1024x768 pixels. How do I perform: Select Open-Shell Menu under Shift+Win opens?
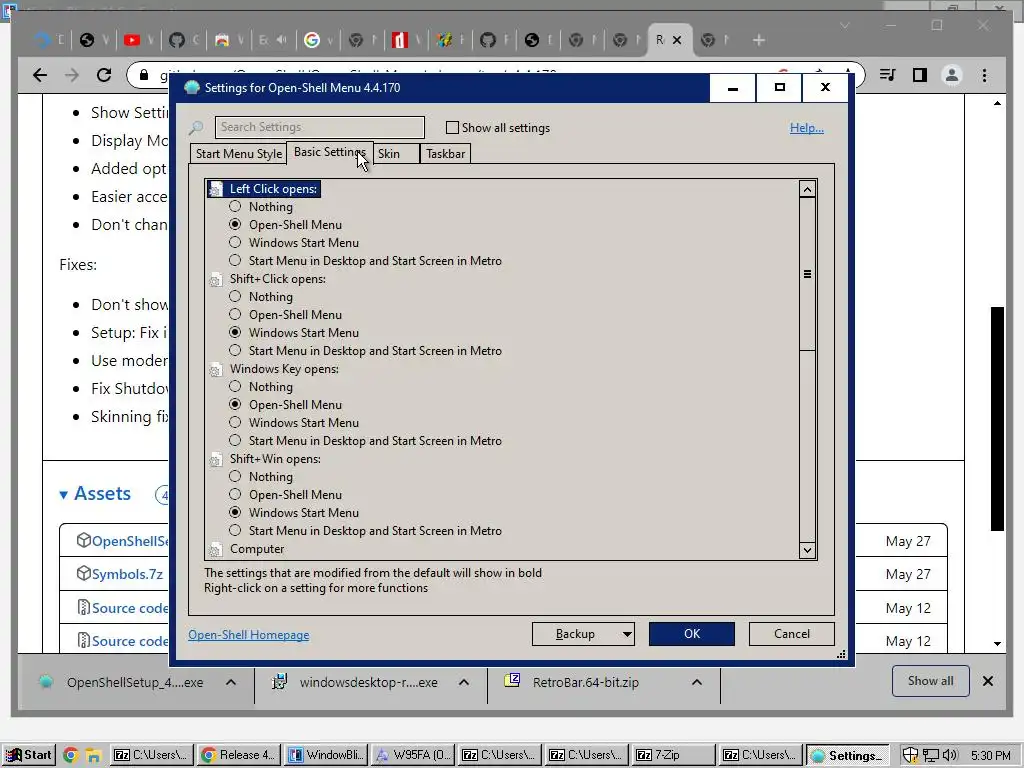point(235,494)
